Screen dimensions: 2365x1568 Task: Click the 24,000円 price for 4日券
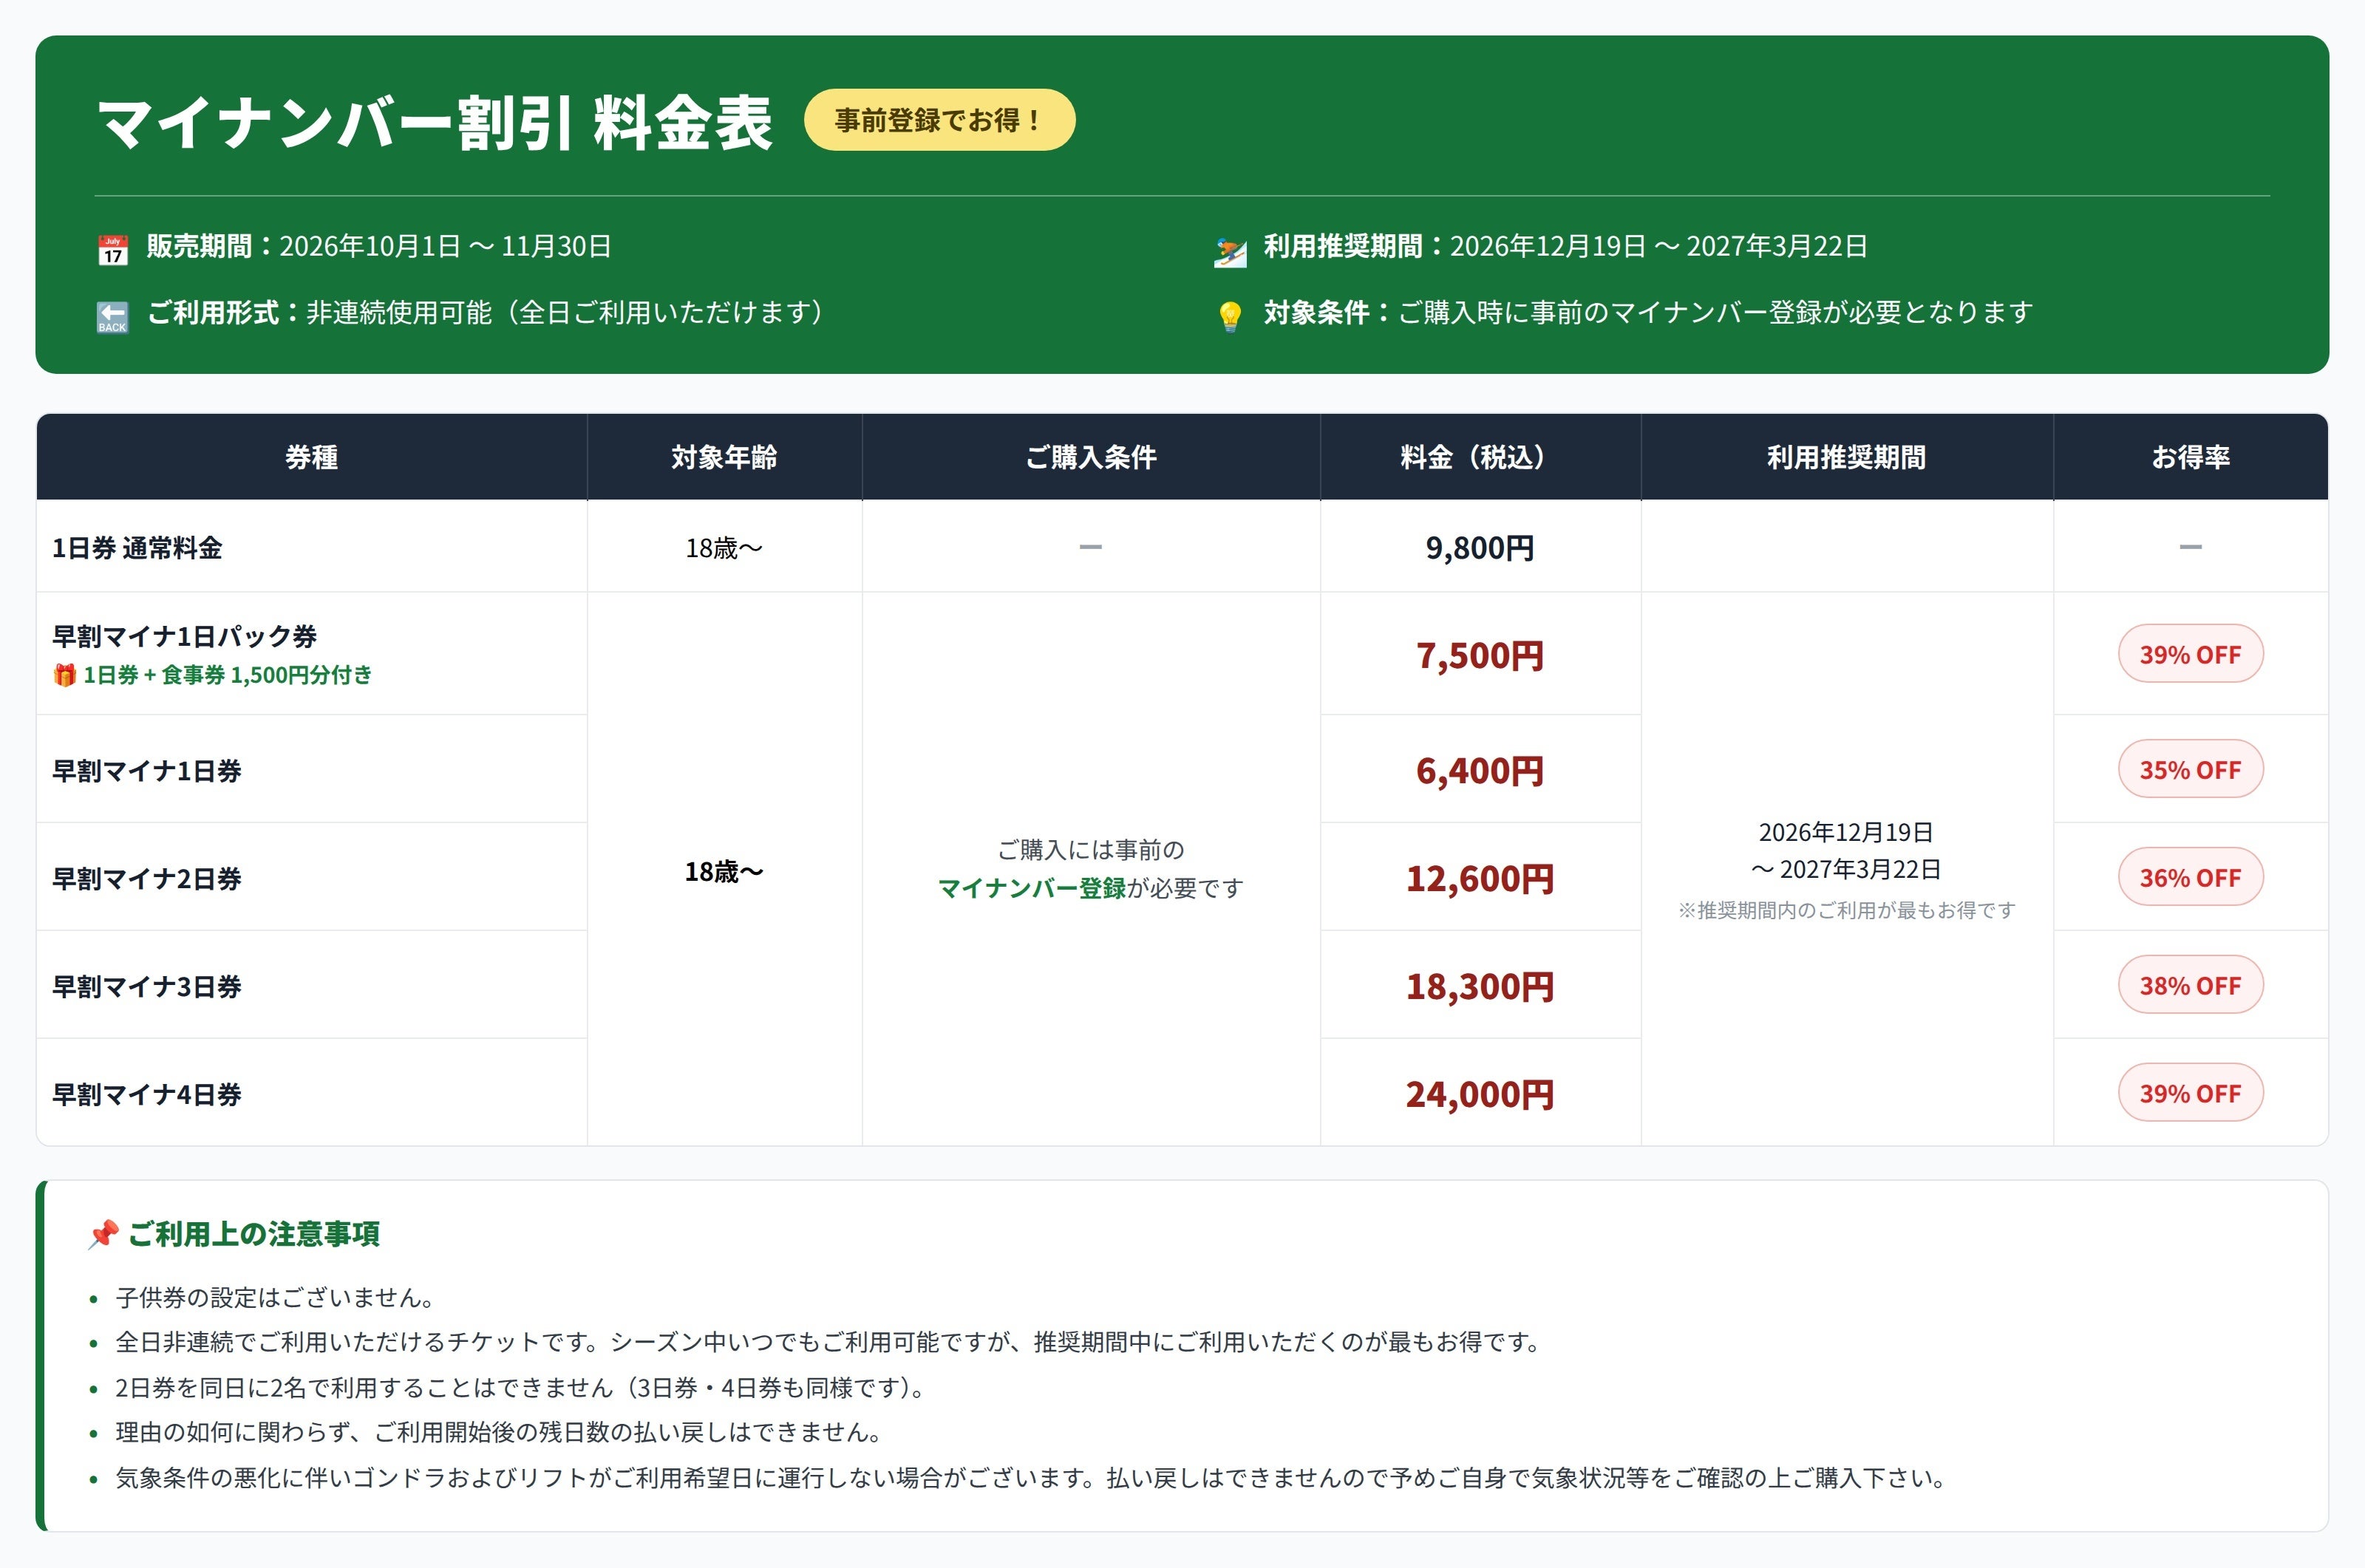click(1480, 1094)
